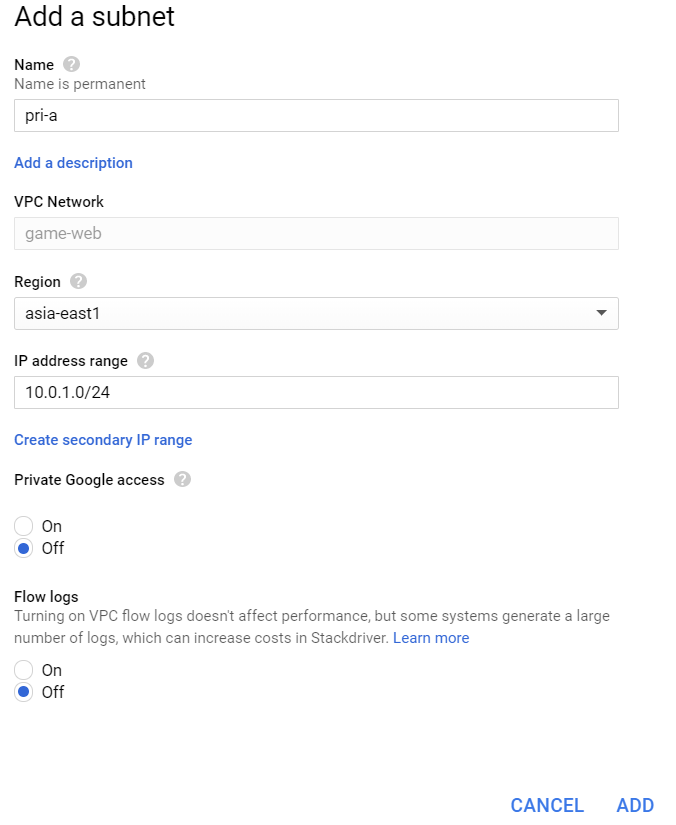The height and width of the screenshot is (825, 676).
Task: Click the help icon next to Name
Action: [71, 64]
